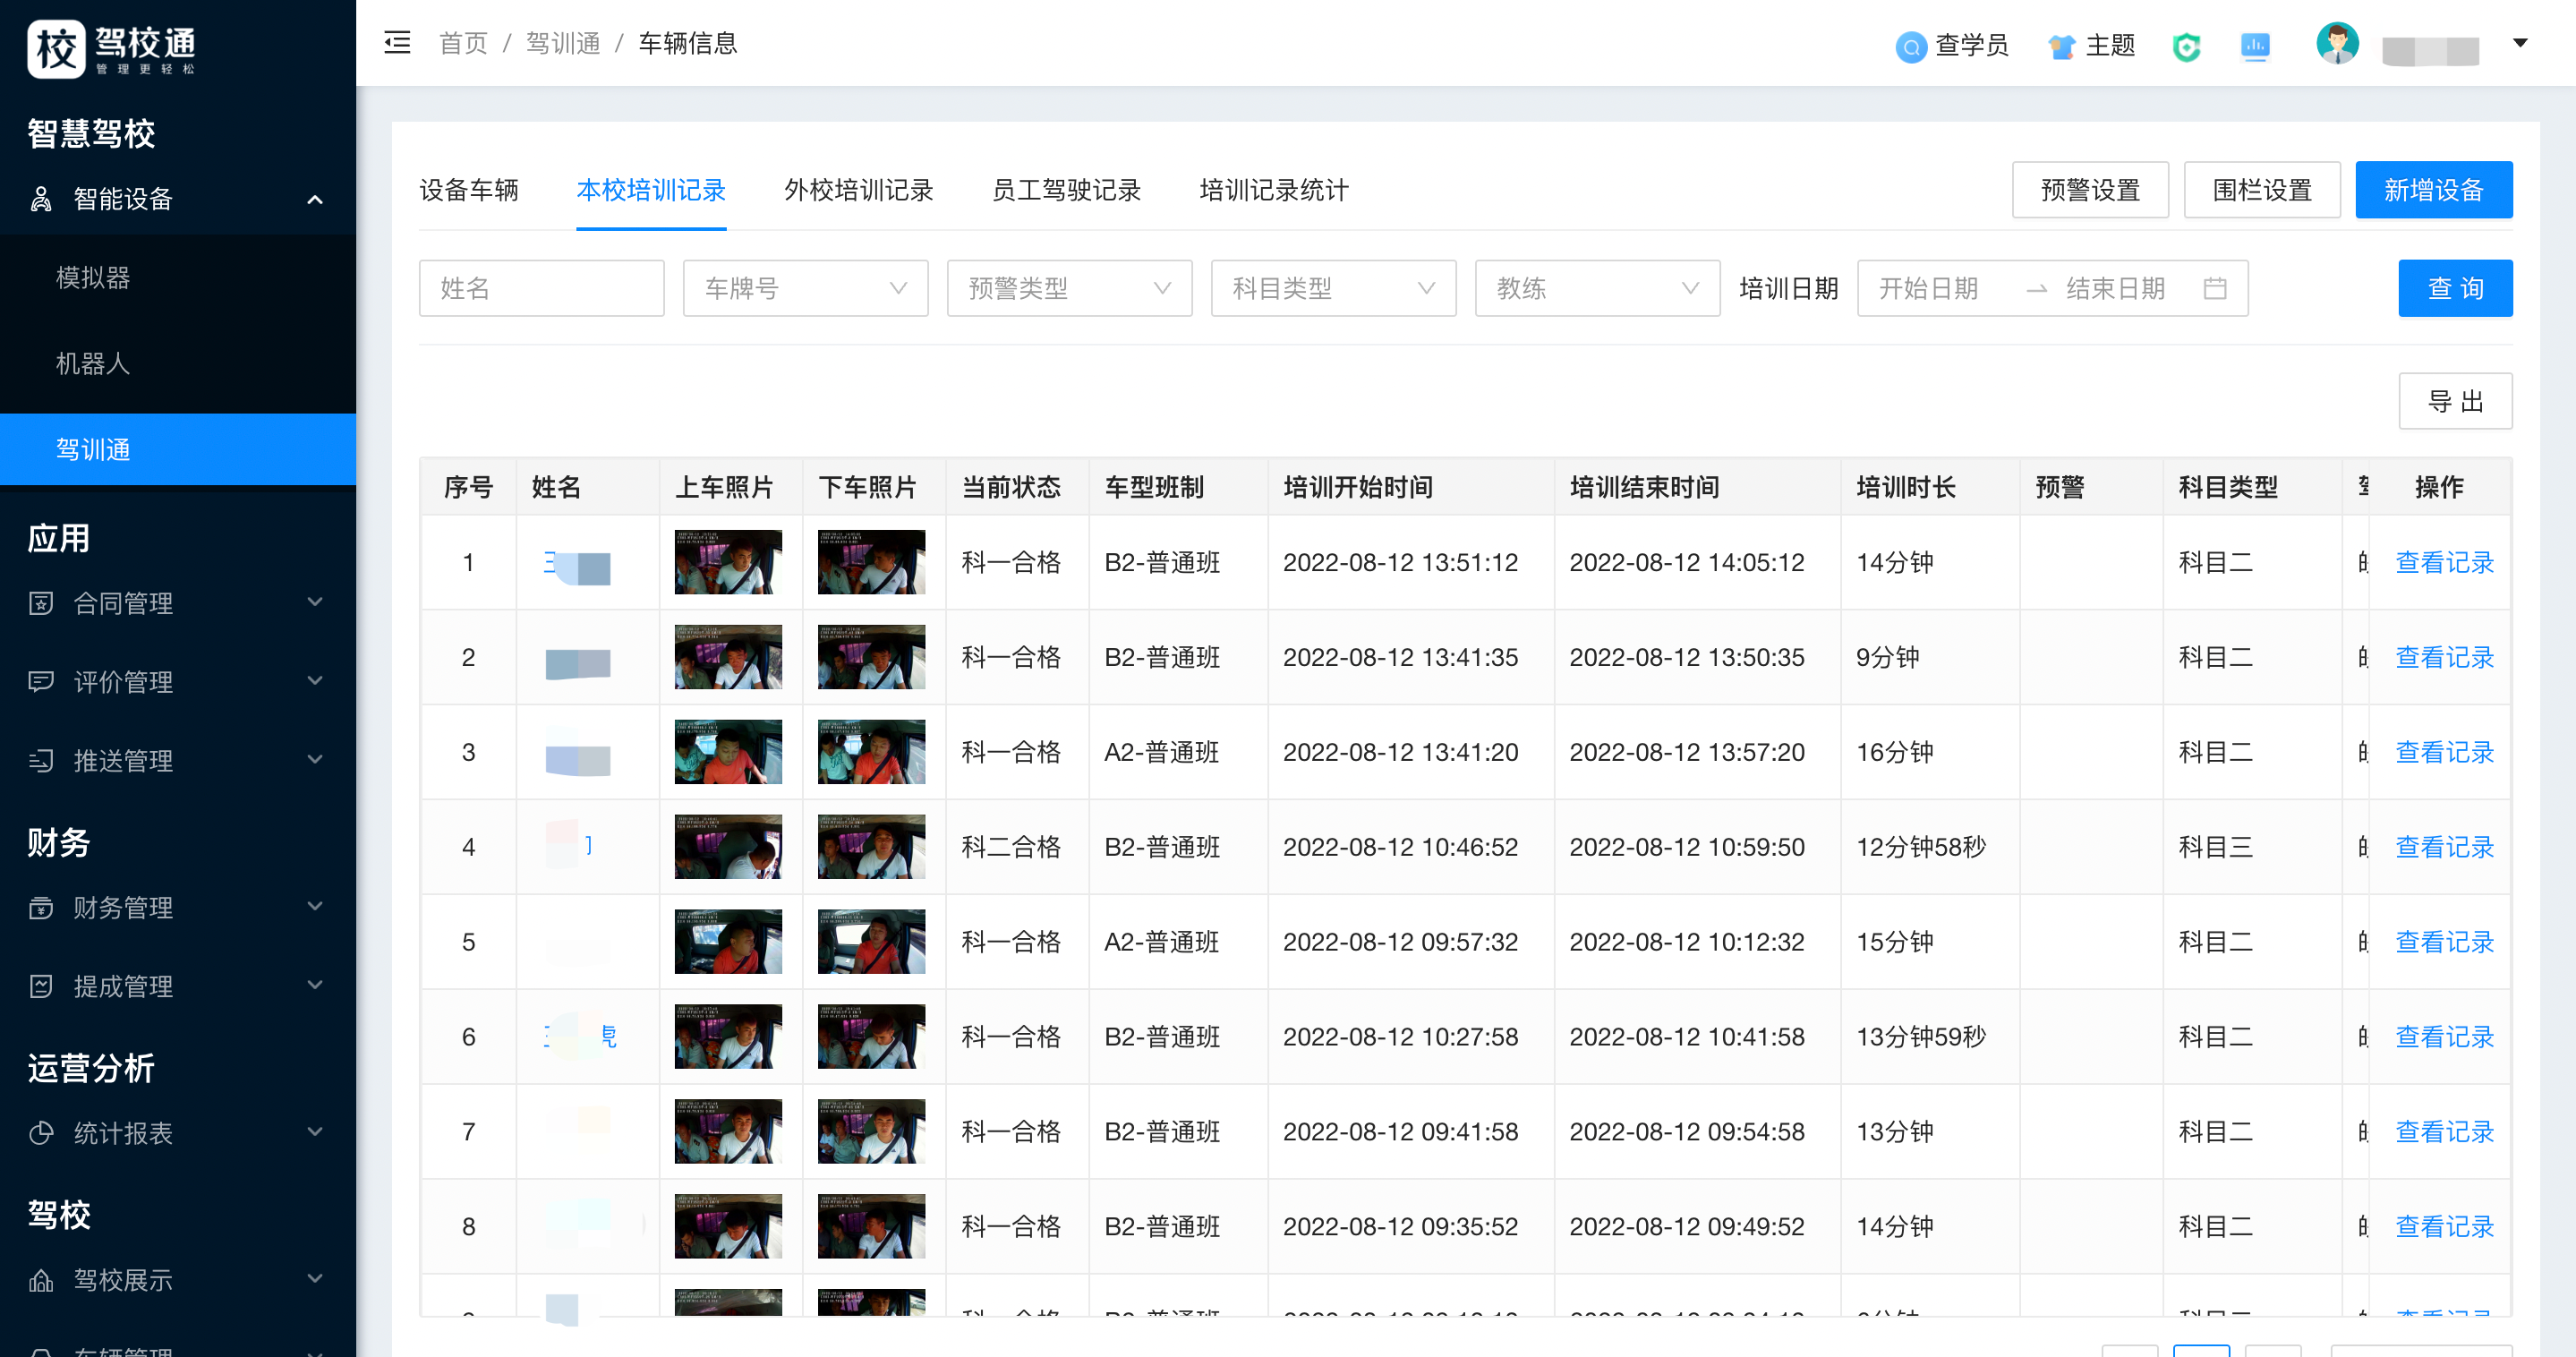The width and height of the screenshot is (2576, 1357).
Task: Click the 驾训通 breadcrumb link
Action: 563,43
